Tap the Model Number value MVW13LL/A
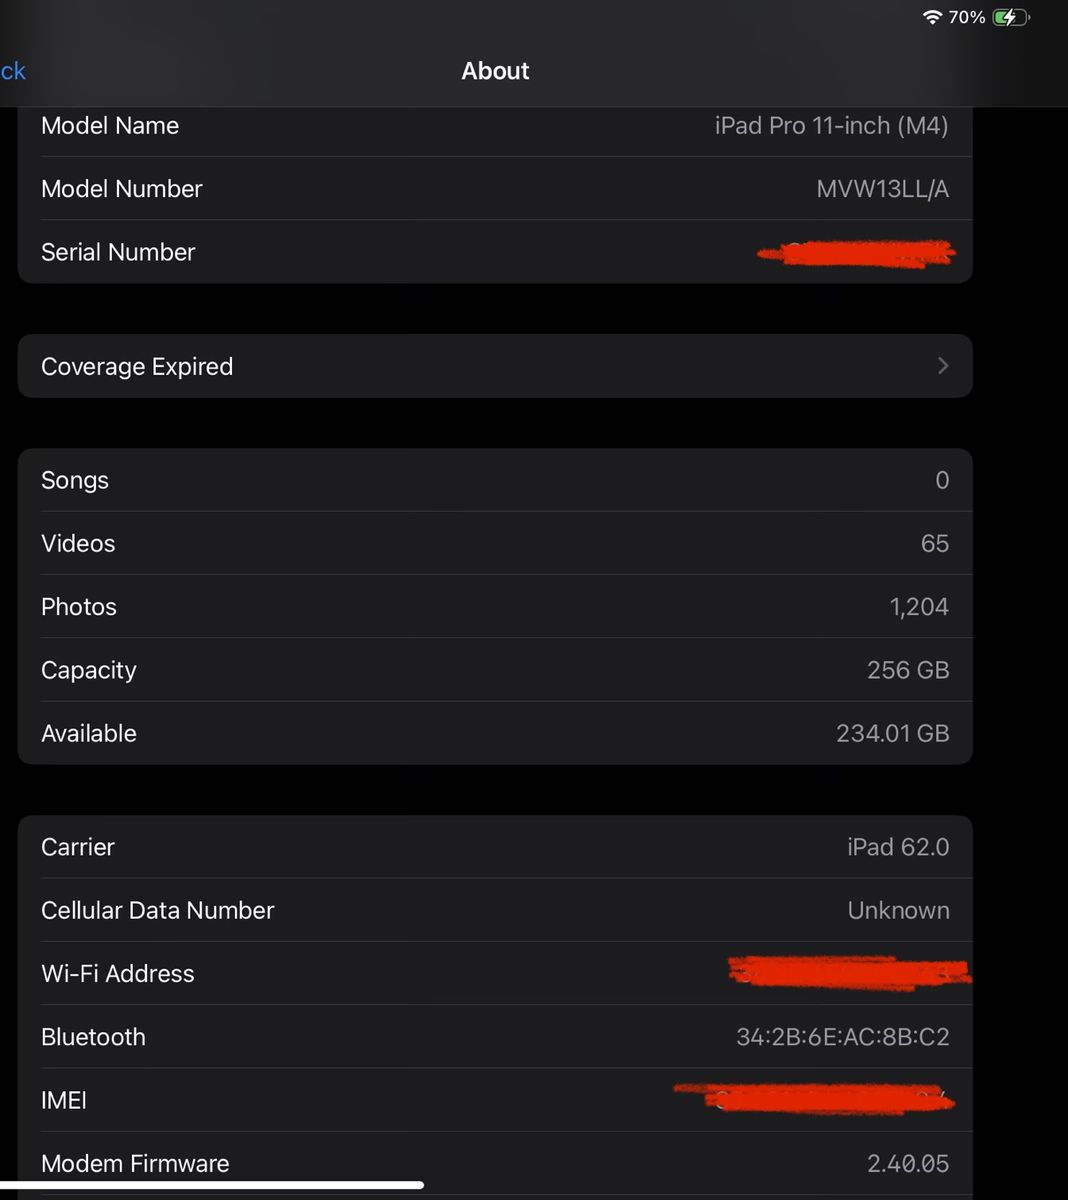This screenshot has width=1068, height=1200. coord(882,189)
